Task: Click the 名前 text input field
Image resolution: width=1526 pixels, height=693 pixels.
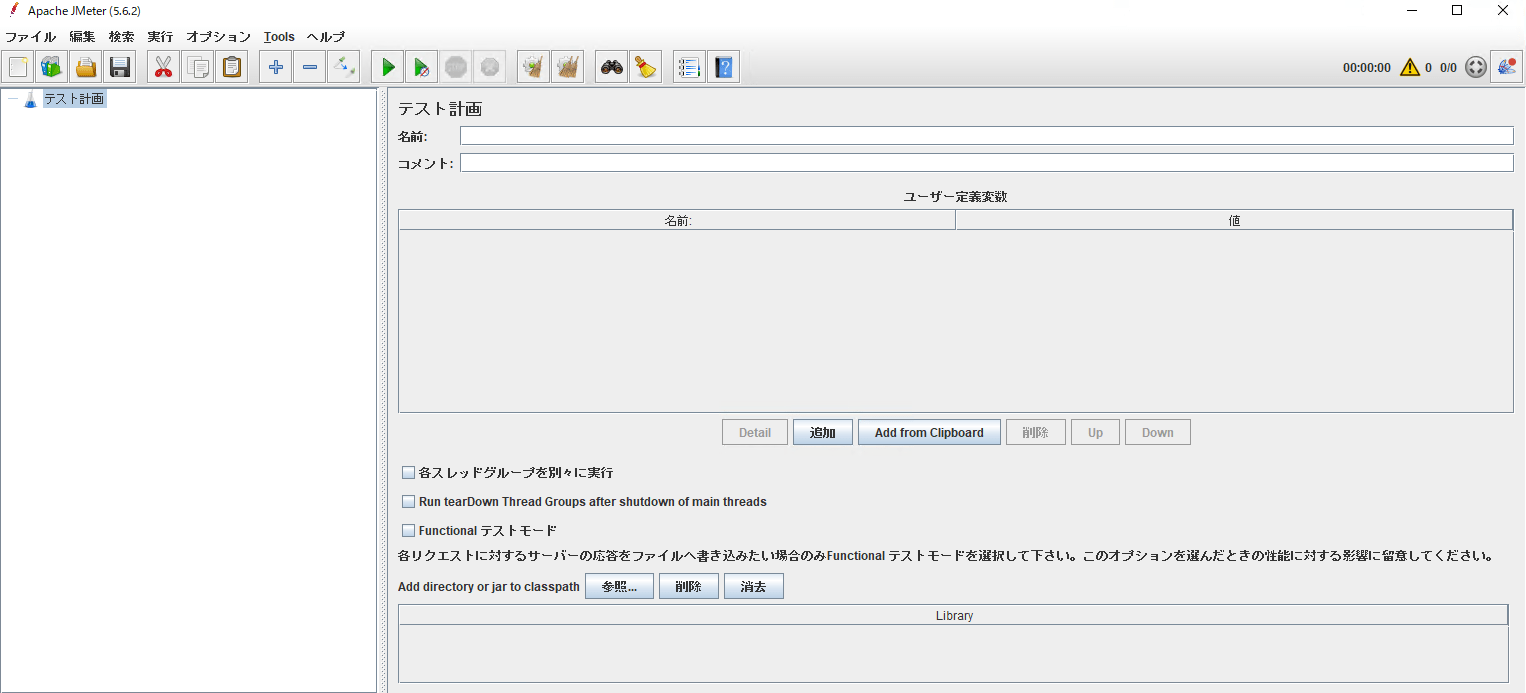Action: [x=986, y=136]
